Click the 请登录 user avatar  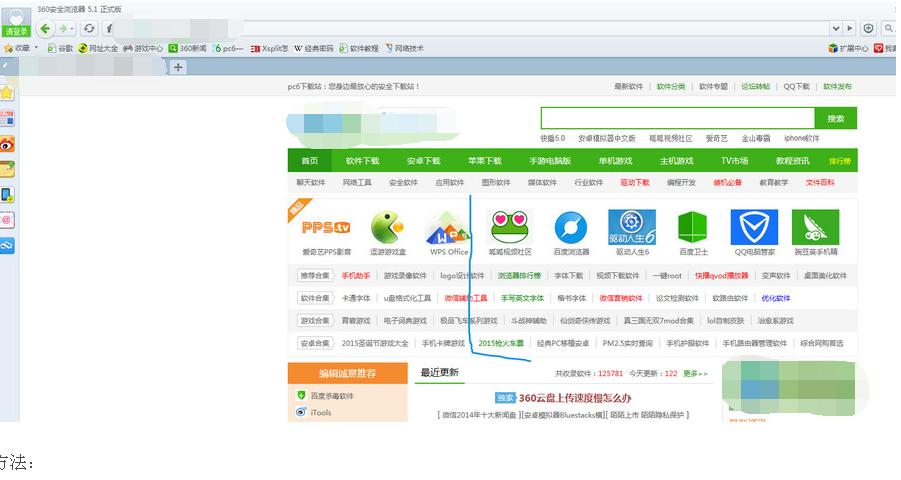16,23
